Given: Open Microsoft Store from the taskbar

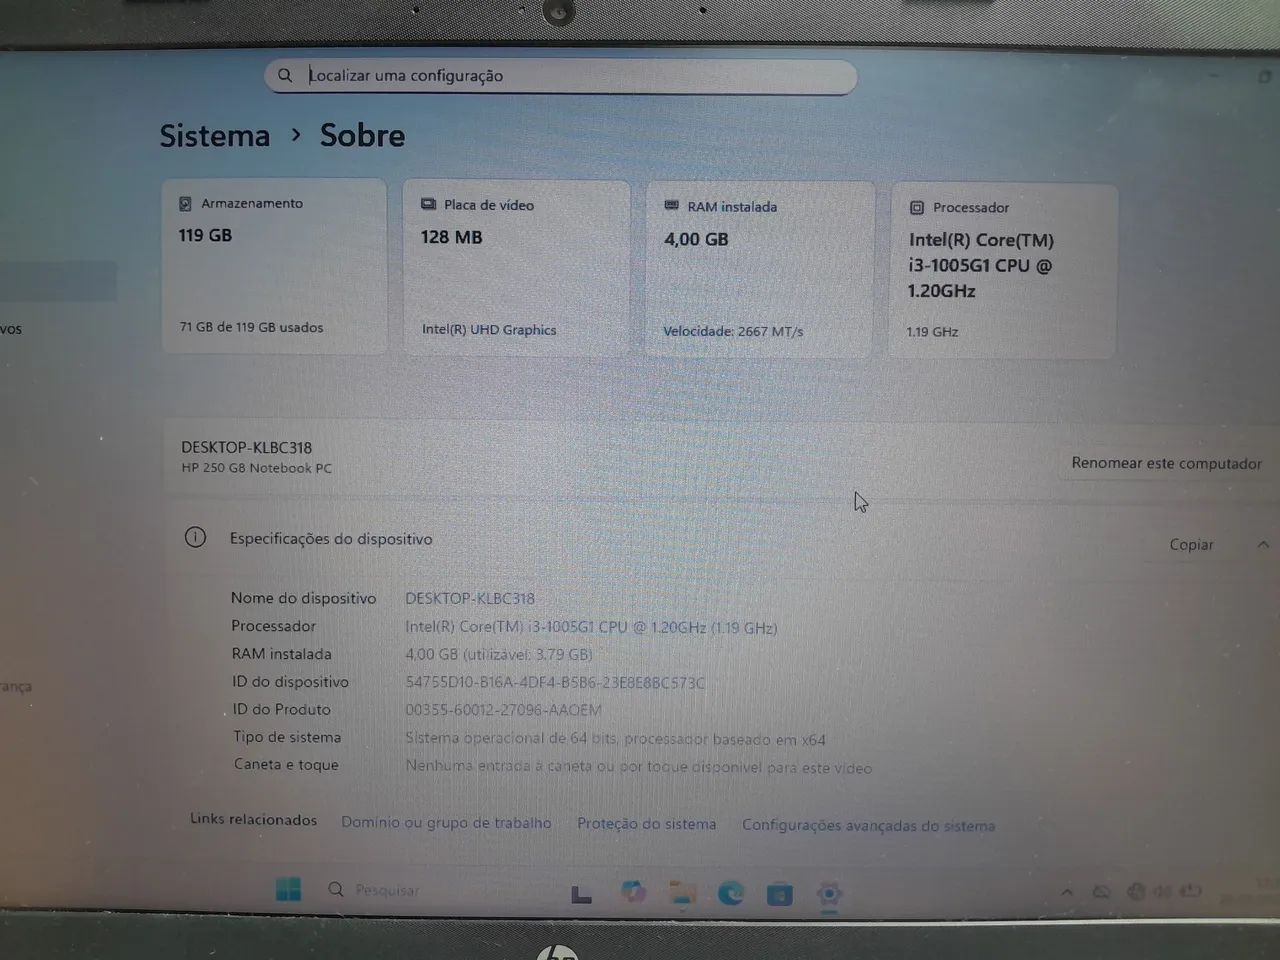Looking at the screenshot, I should point(780,894).
